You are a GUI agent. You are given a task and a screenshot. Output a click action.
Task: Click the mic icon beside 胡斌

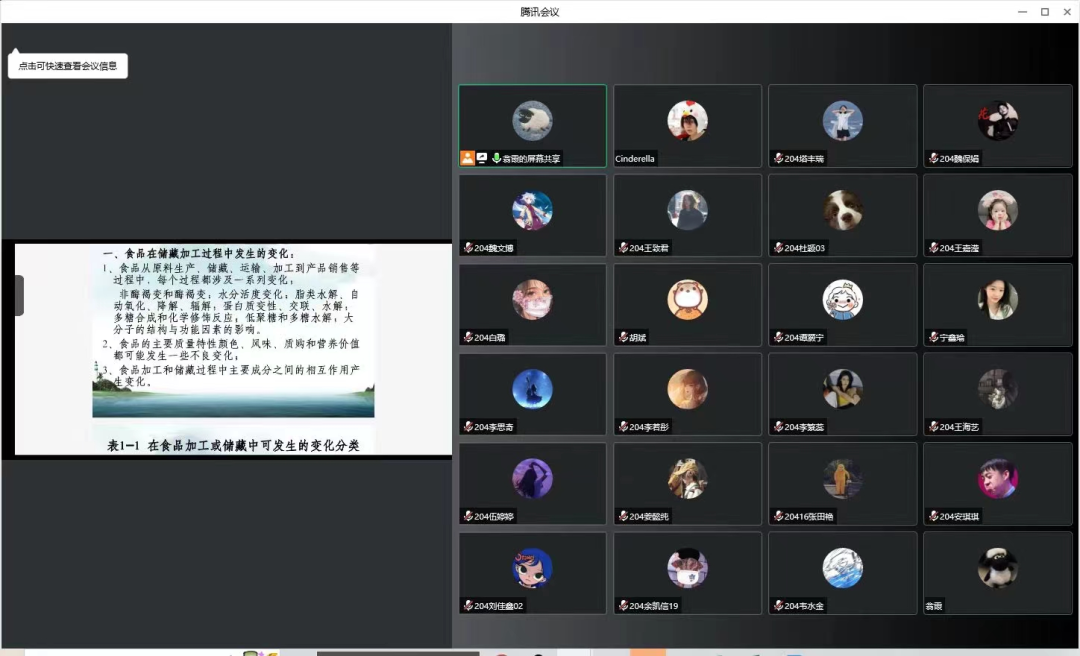[x=624, y=337]
